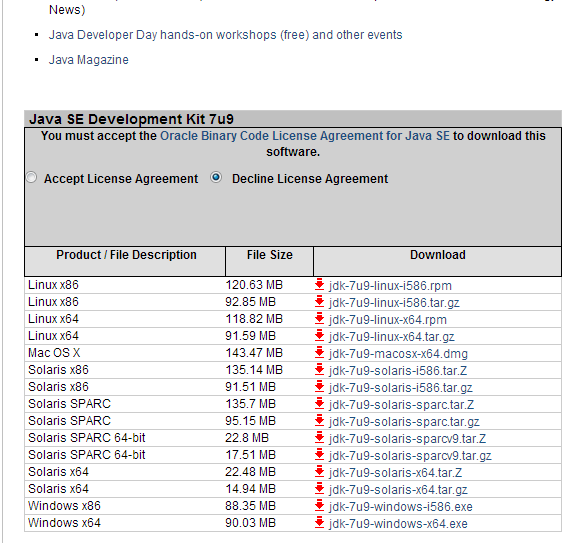Click the 14.94 MB file size cell
Viewport: 580px width, 543px height.
[250, 489]
